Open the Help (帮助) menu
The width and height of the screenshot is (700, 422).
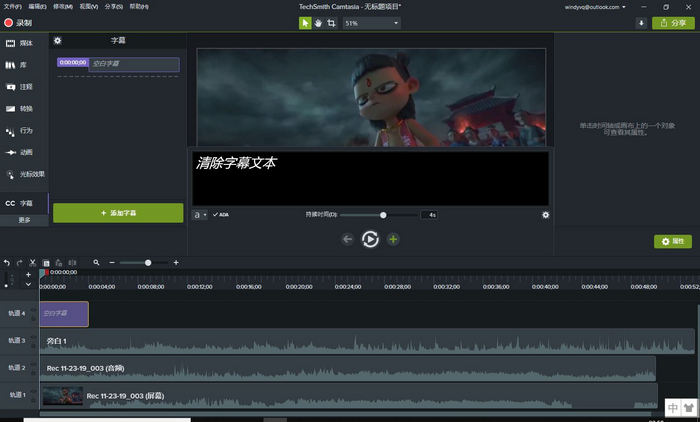tap(139, 7)
